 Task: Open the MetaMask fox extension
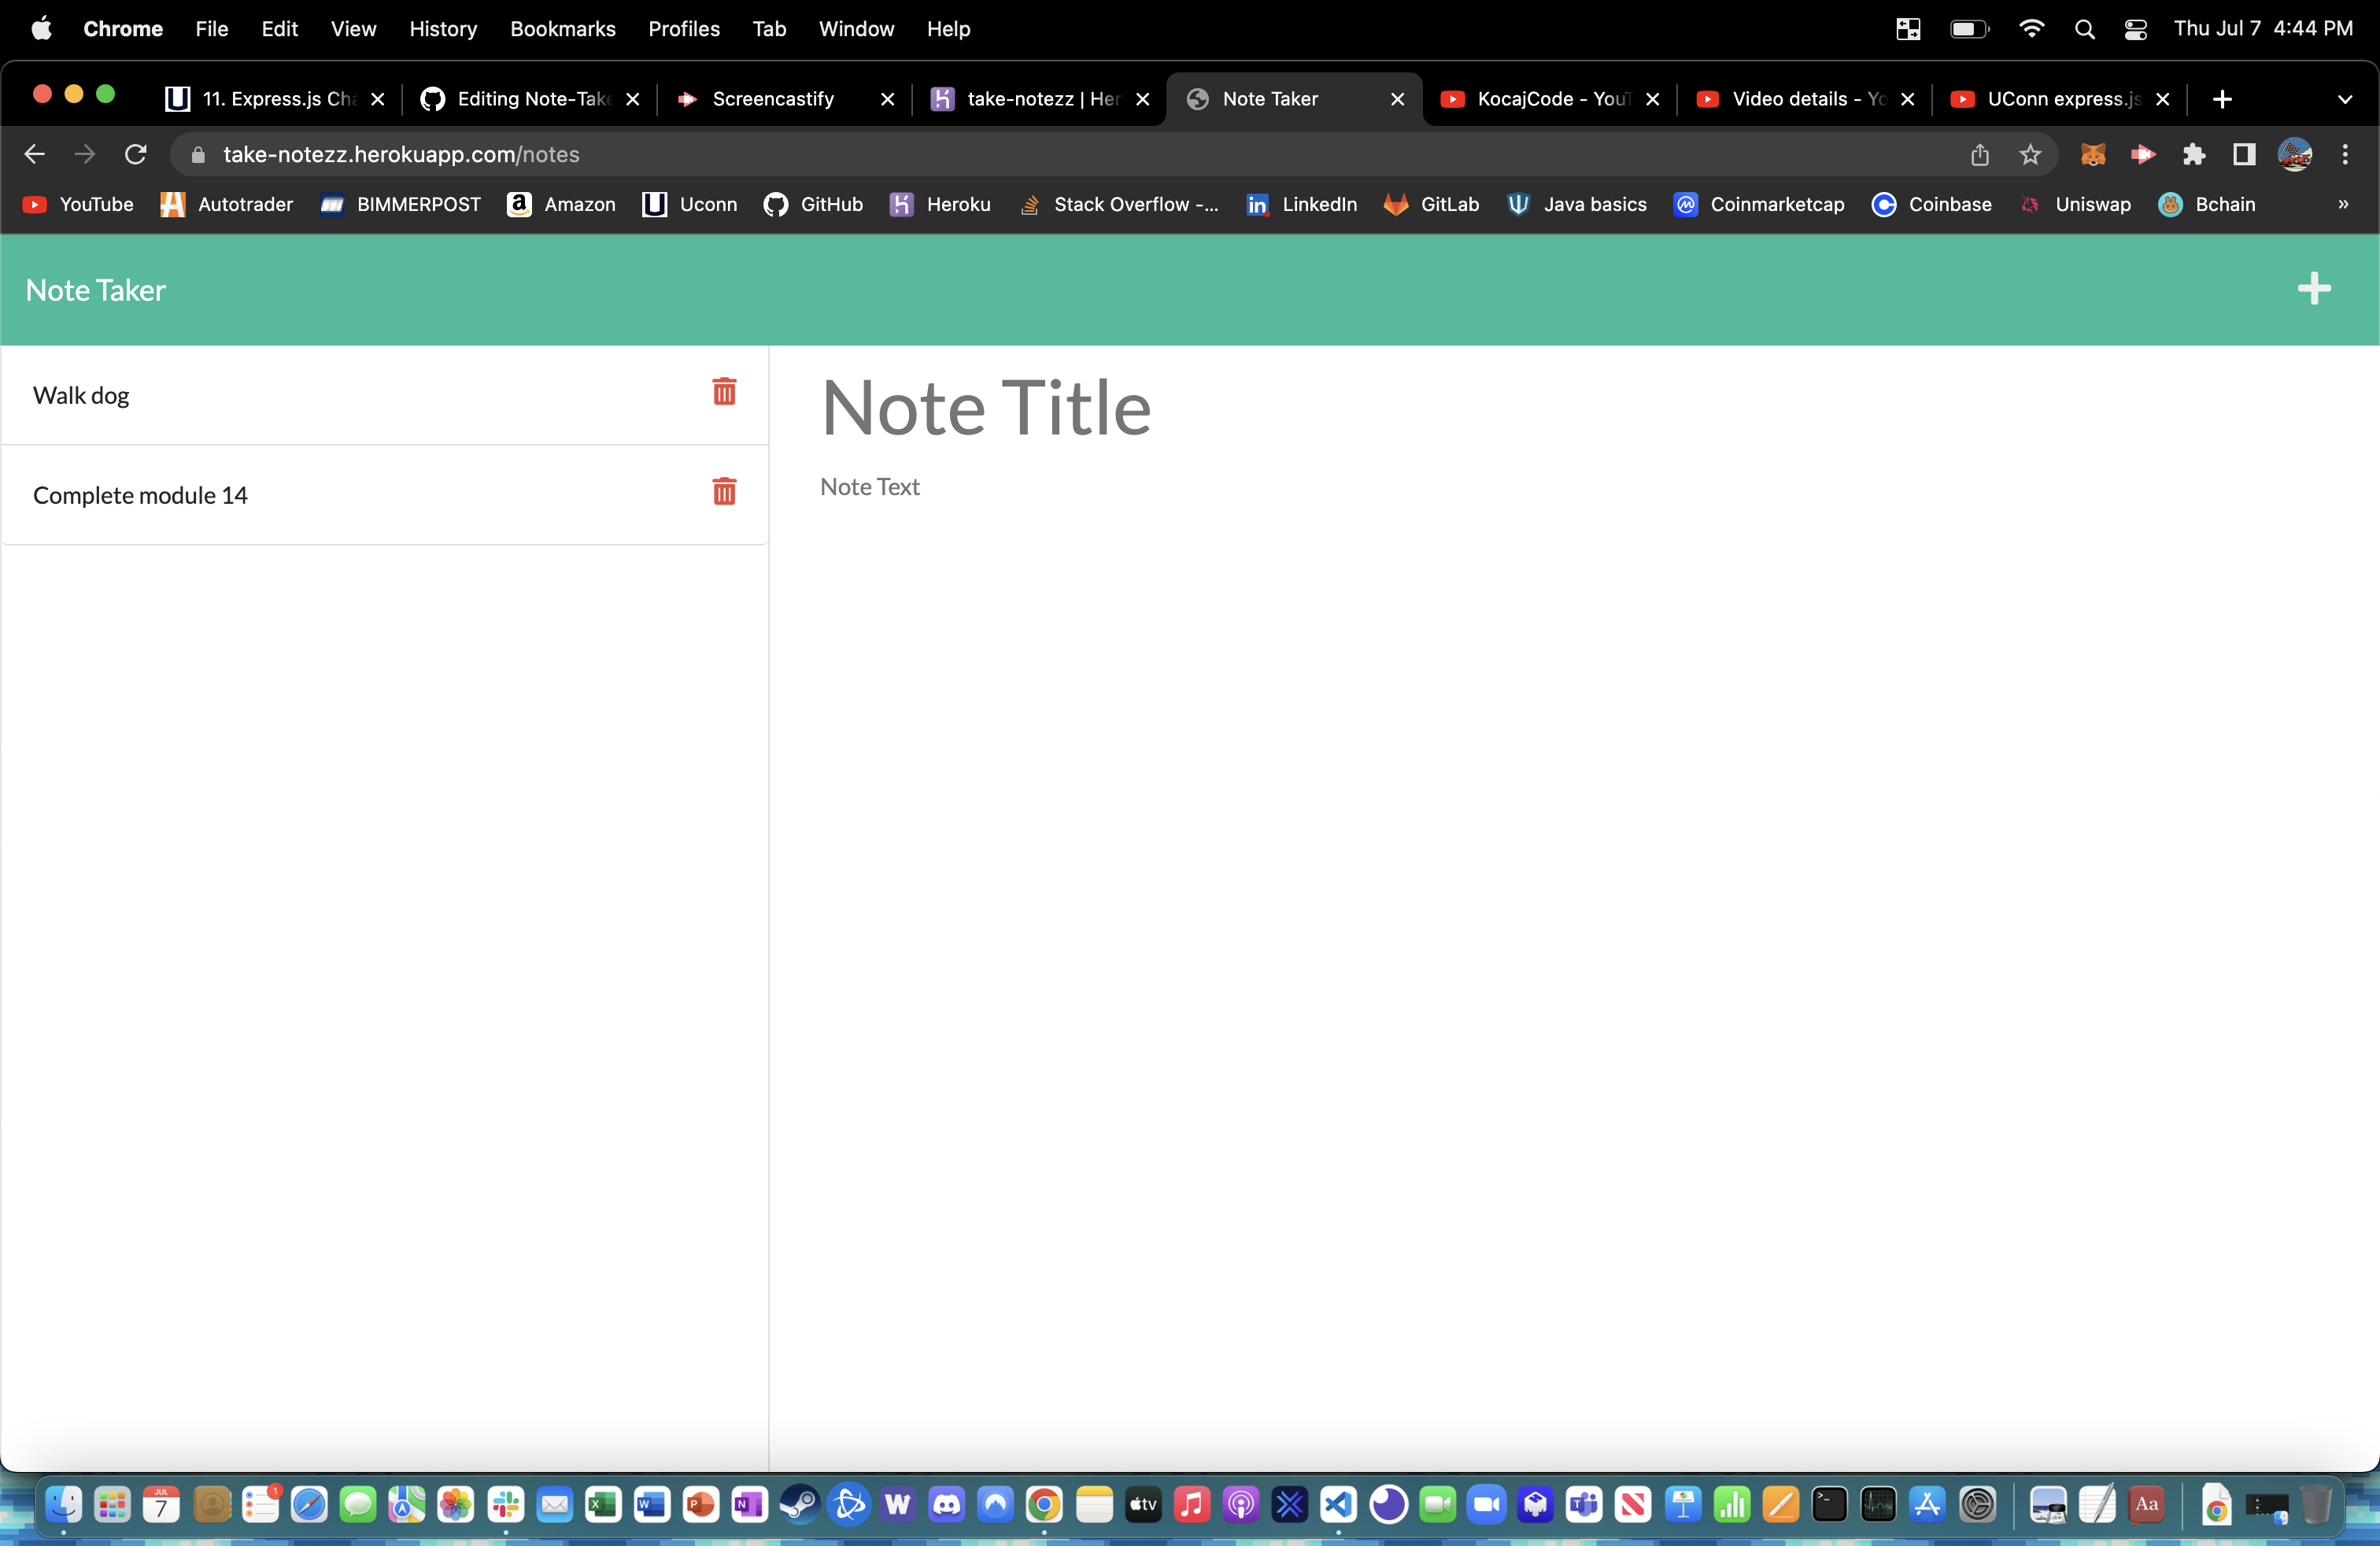(x=2093, y=154)
